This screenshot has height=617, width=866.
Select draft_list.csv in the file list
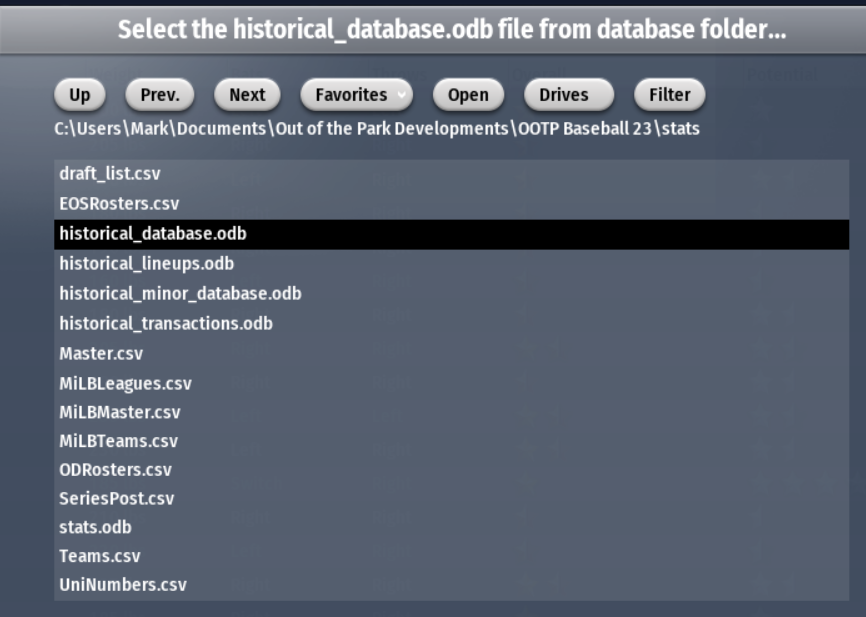pos(110,174)
